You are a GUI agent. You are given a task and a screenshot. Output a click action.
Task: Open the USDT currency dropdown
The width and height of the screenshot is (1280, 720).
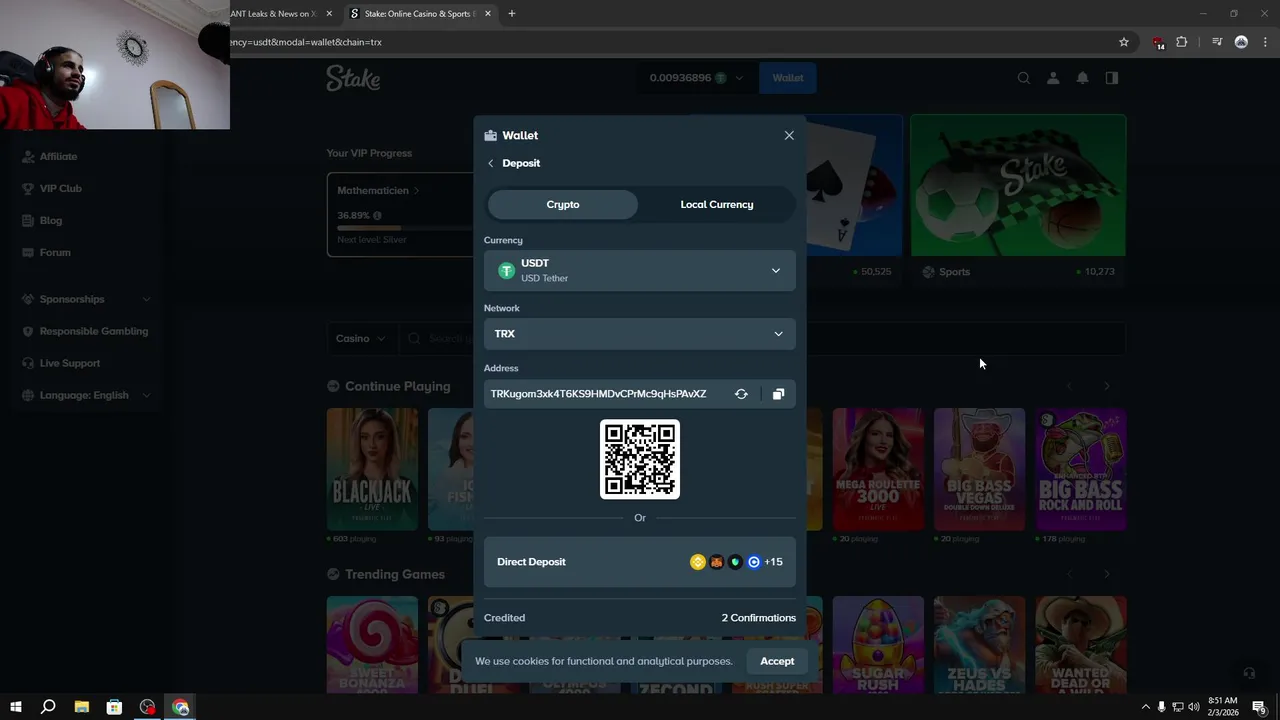(640, 270)
